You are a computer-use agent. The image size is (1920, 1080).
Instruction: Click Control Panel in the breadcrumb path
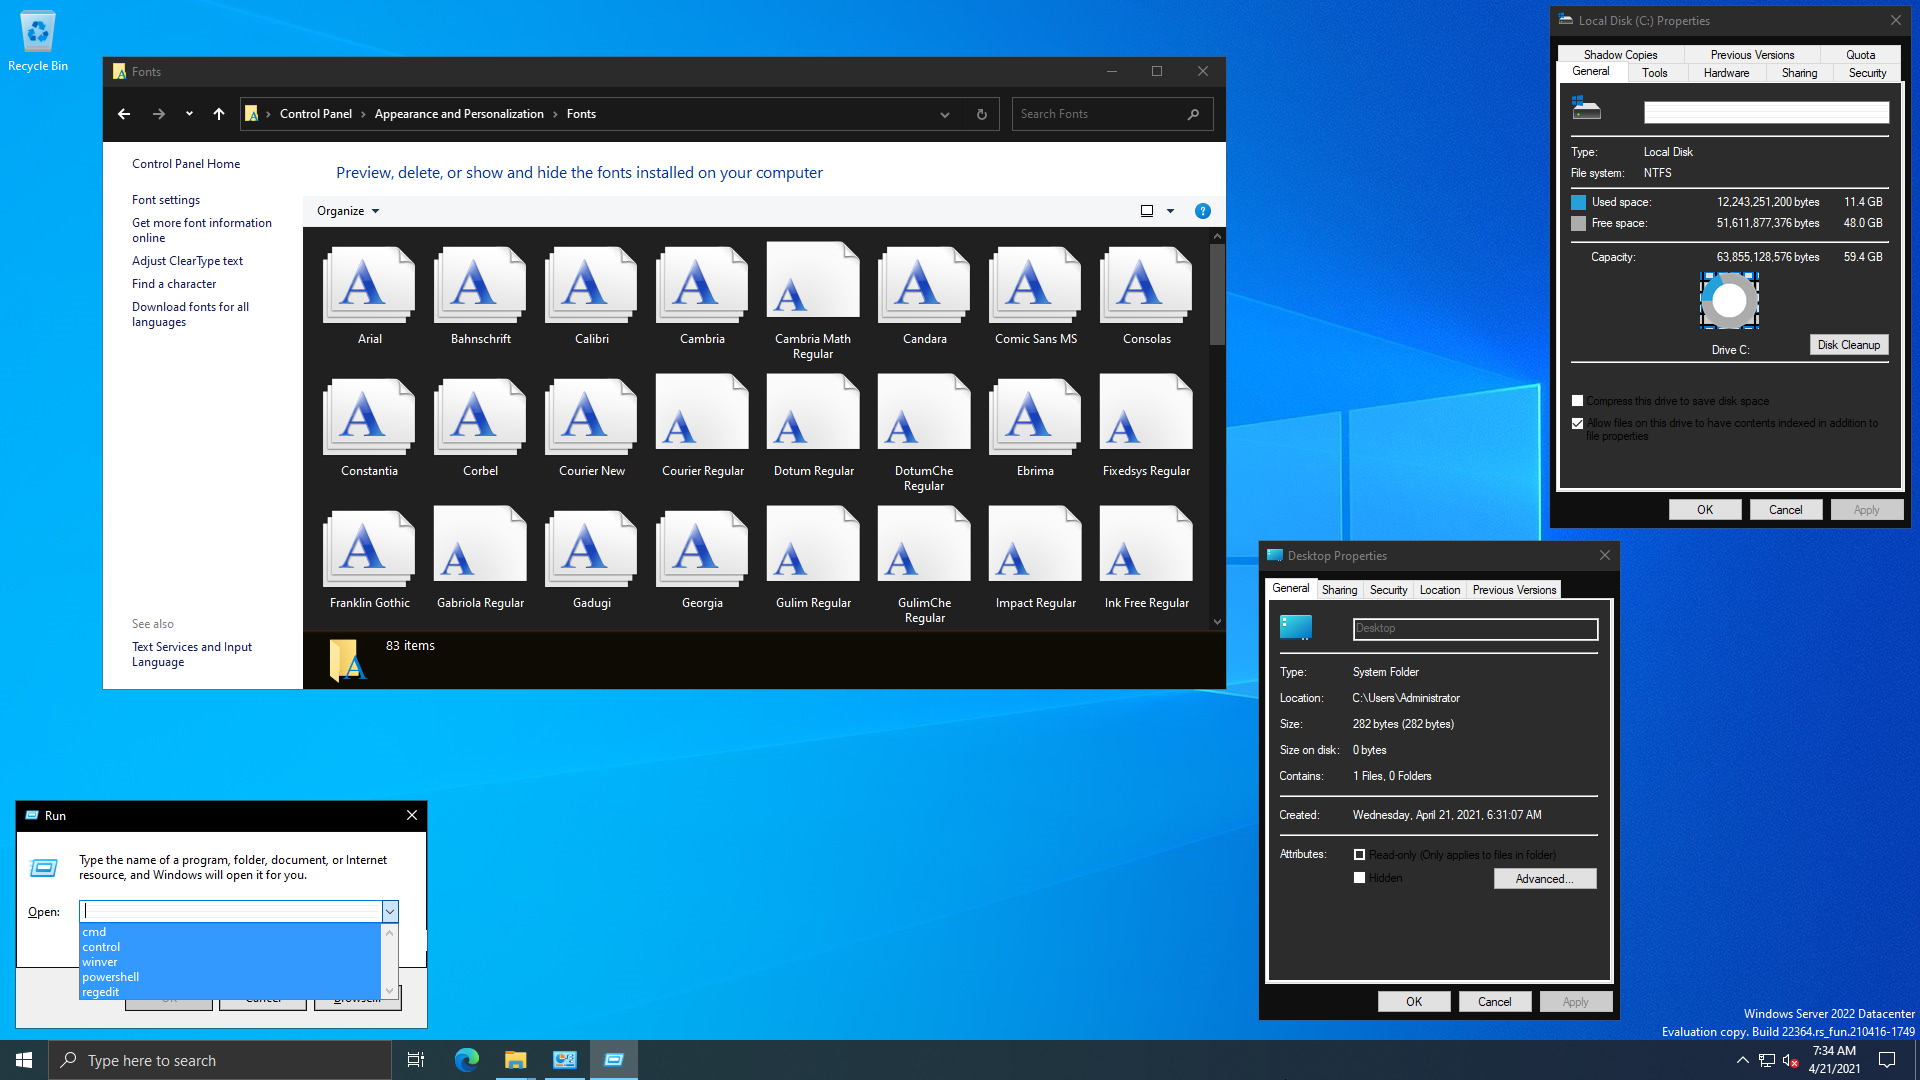(x=316, y=114)
